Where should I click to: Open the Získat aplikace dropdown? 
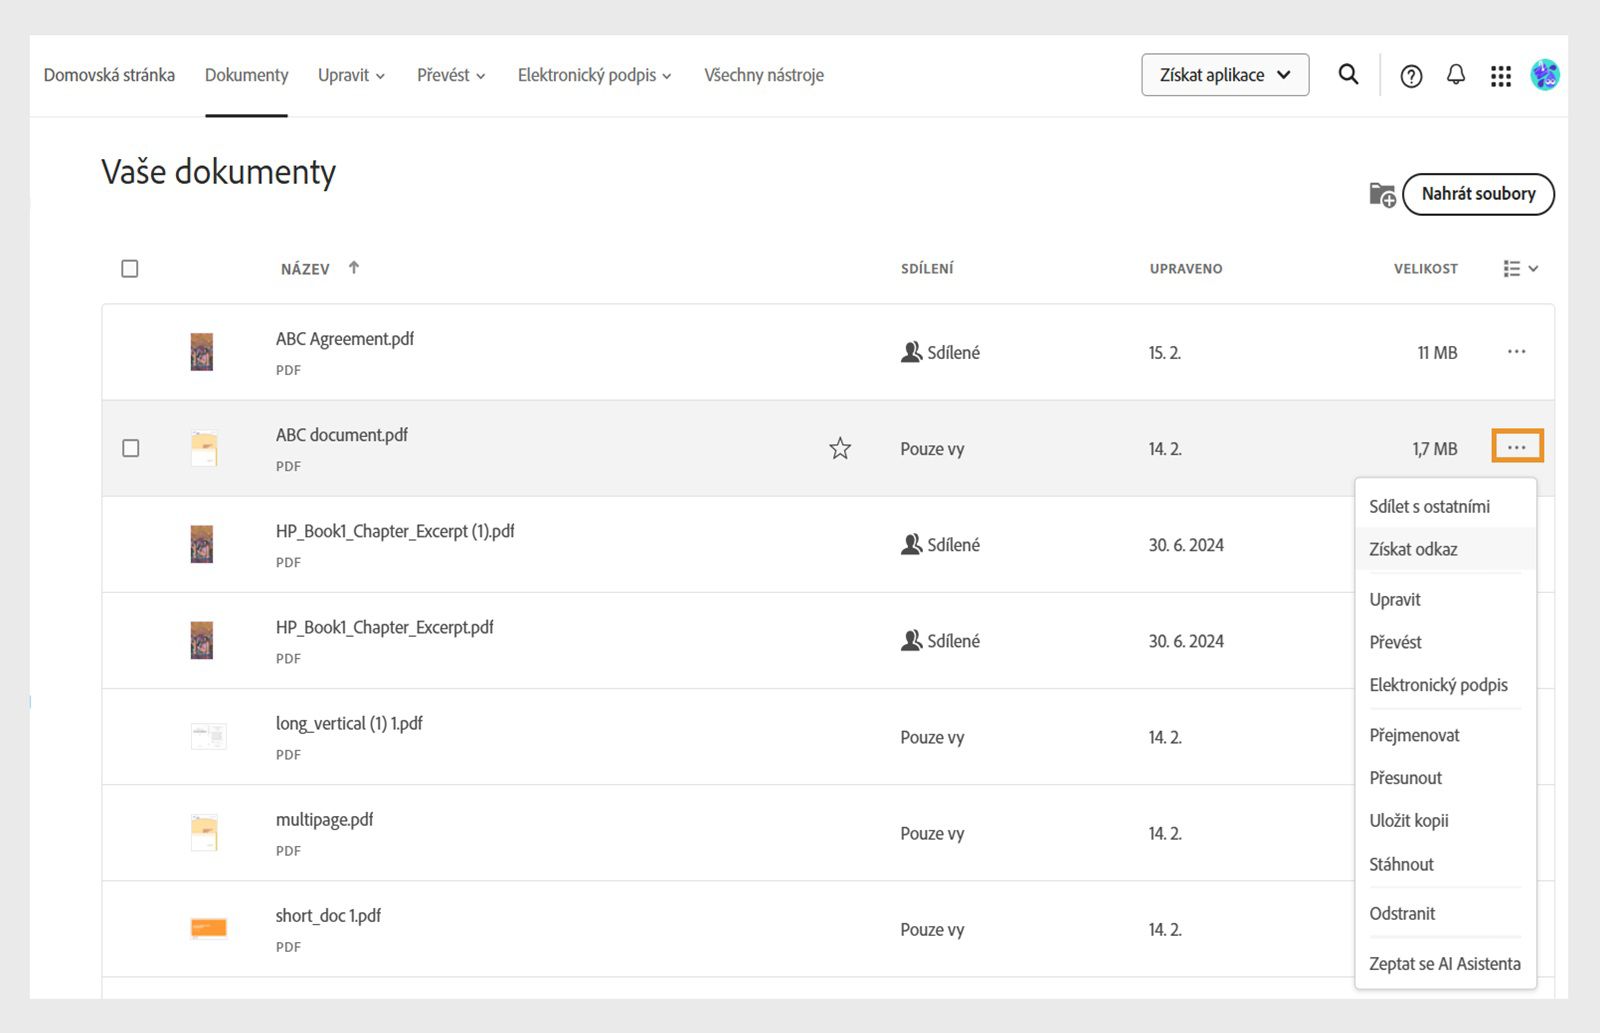point(1225,75)
